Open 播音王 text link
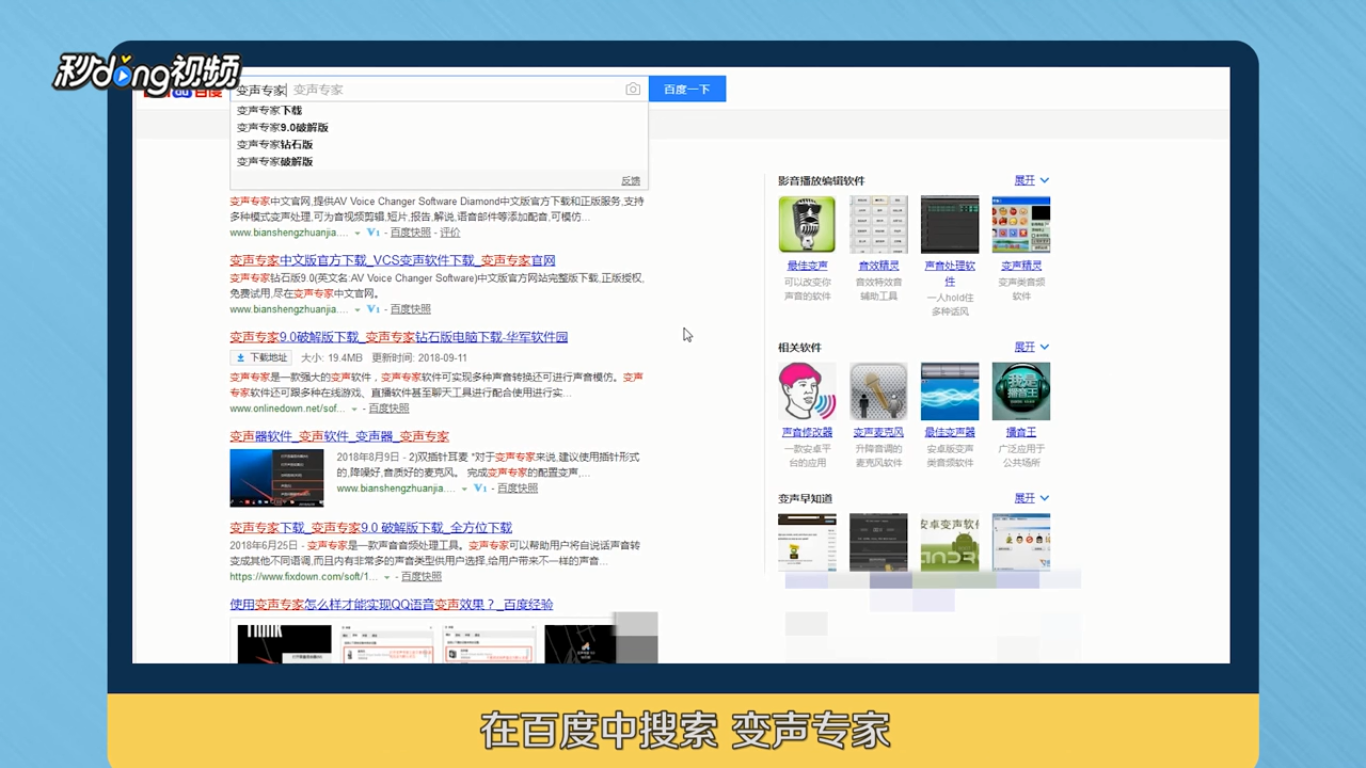 click(x=1021, y=432)
